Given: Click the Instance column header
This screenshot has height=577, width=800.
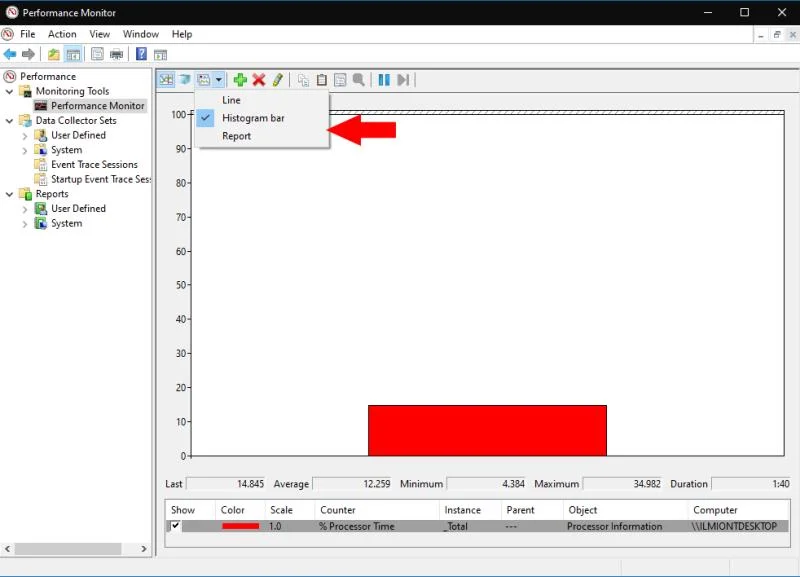Looking at the screenshot, I should point(470,510).
